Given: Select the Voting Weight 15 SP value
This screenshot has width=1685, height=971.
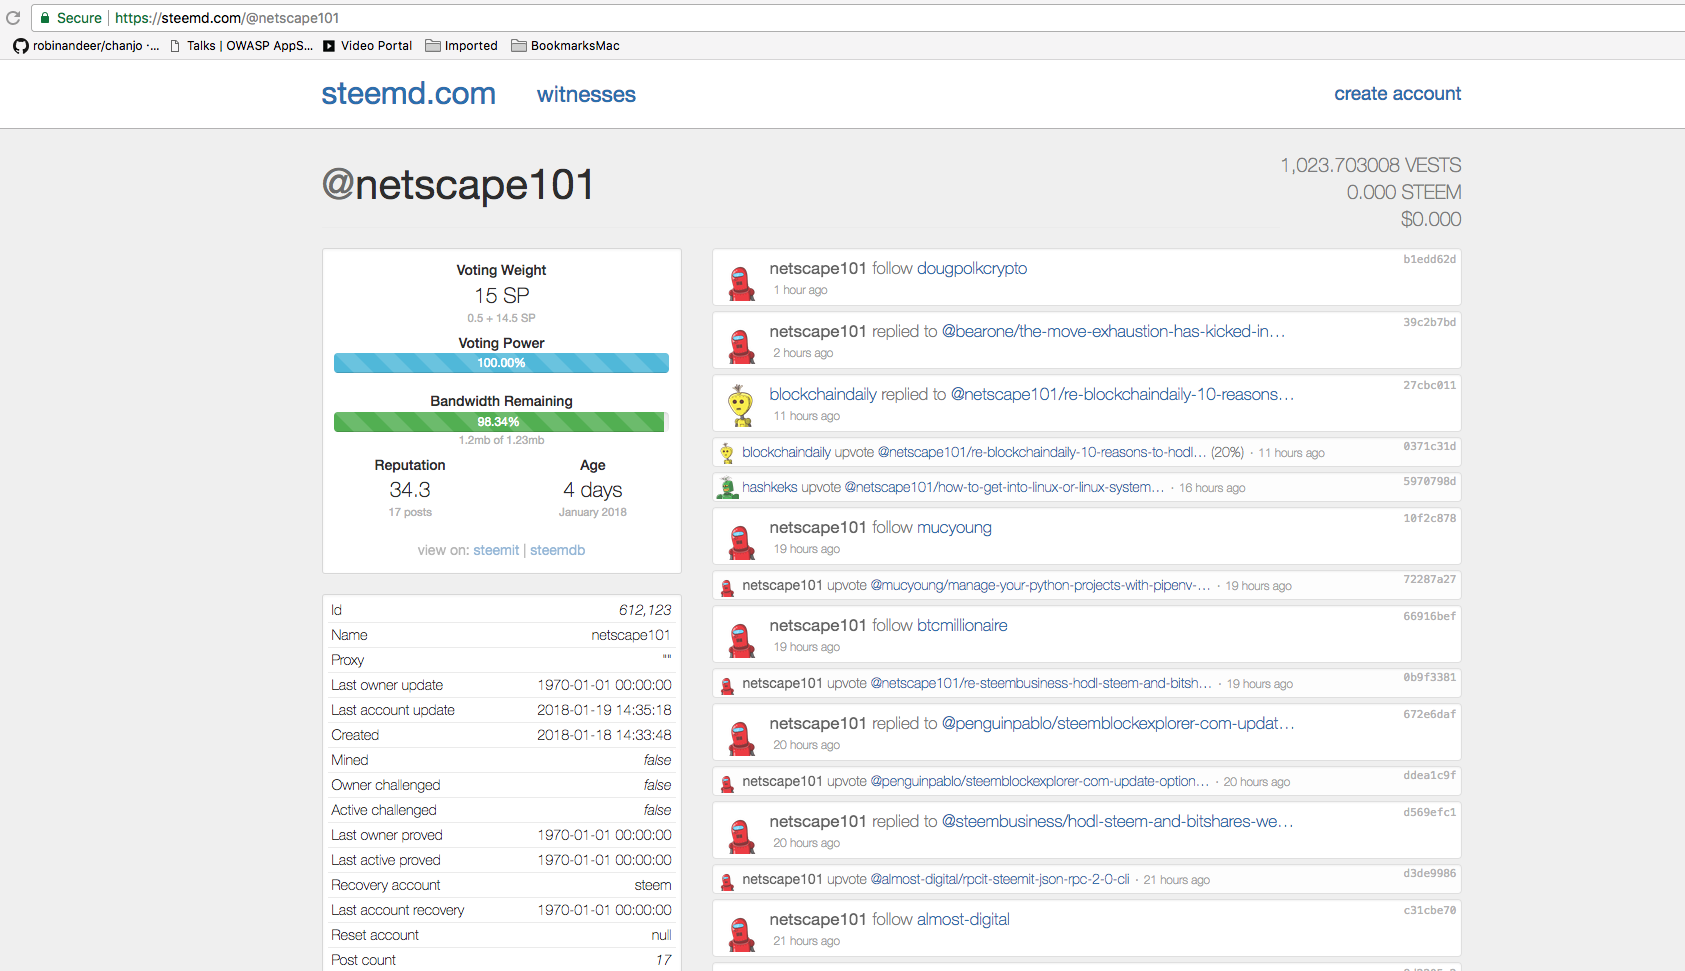Looking at the screenshot, I should [x=502, y=296].
